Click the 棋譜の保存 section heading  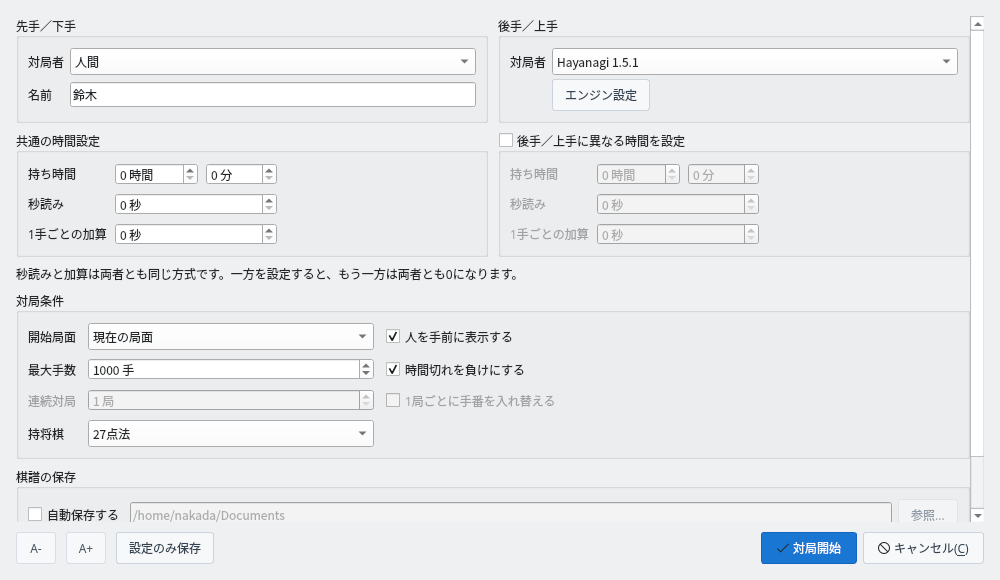[x=46, y=477]
